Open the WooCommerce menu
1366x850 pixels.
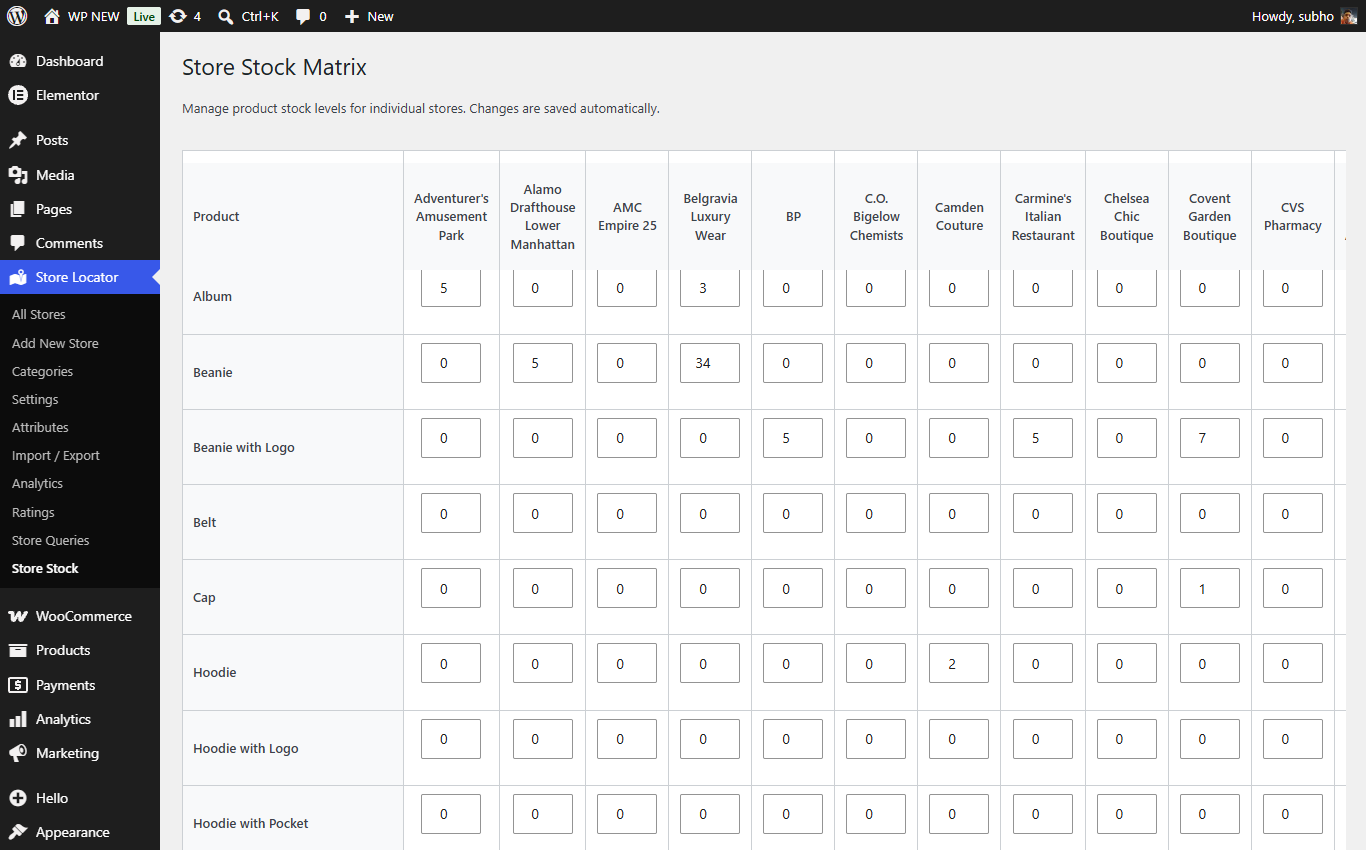80,616
